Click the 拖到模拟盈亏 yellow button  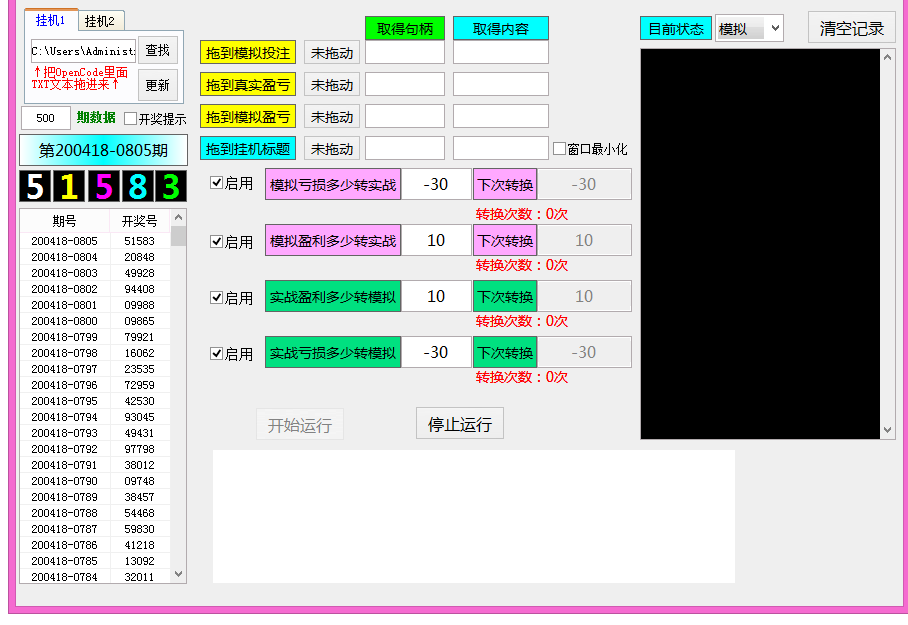pos(248,116)
